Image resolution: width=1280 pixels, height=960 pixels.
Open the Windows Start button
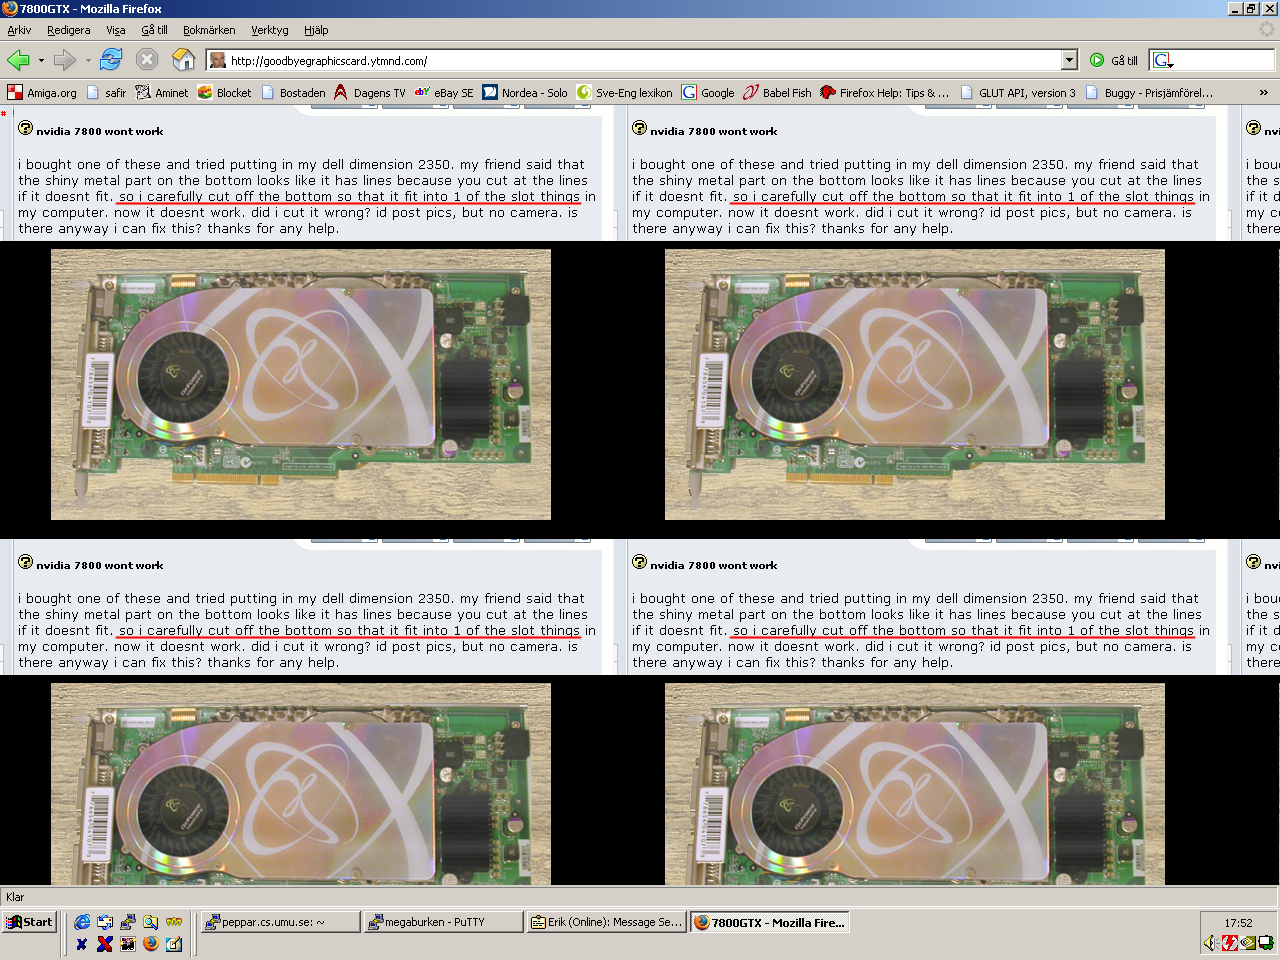point(29,922)
